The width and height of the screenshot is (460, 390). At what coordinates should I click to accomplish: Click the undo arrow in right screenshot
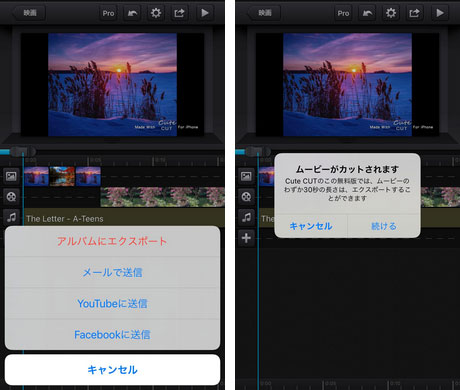coord(367,13)
